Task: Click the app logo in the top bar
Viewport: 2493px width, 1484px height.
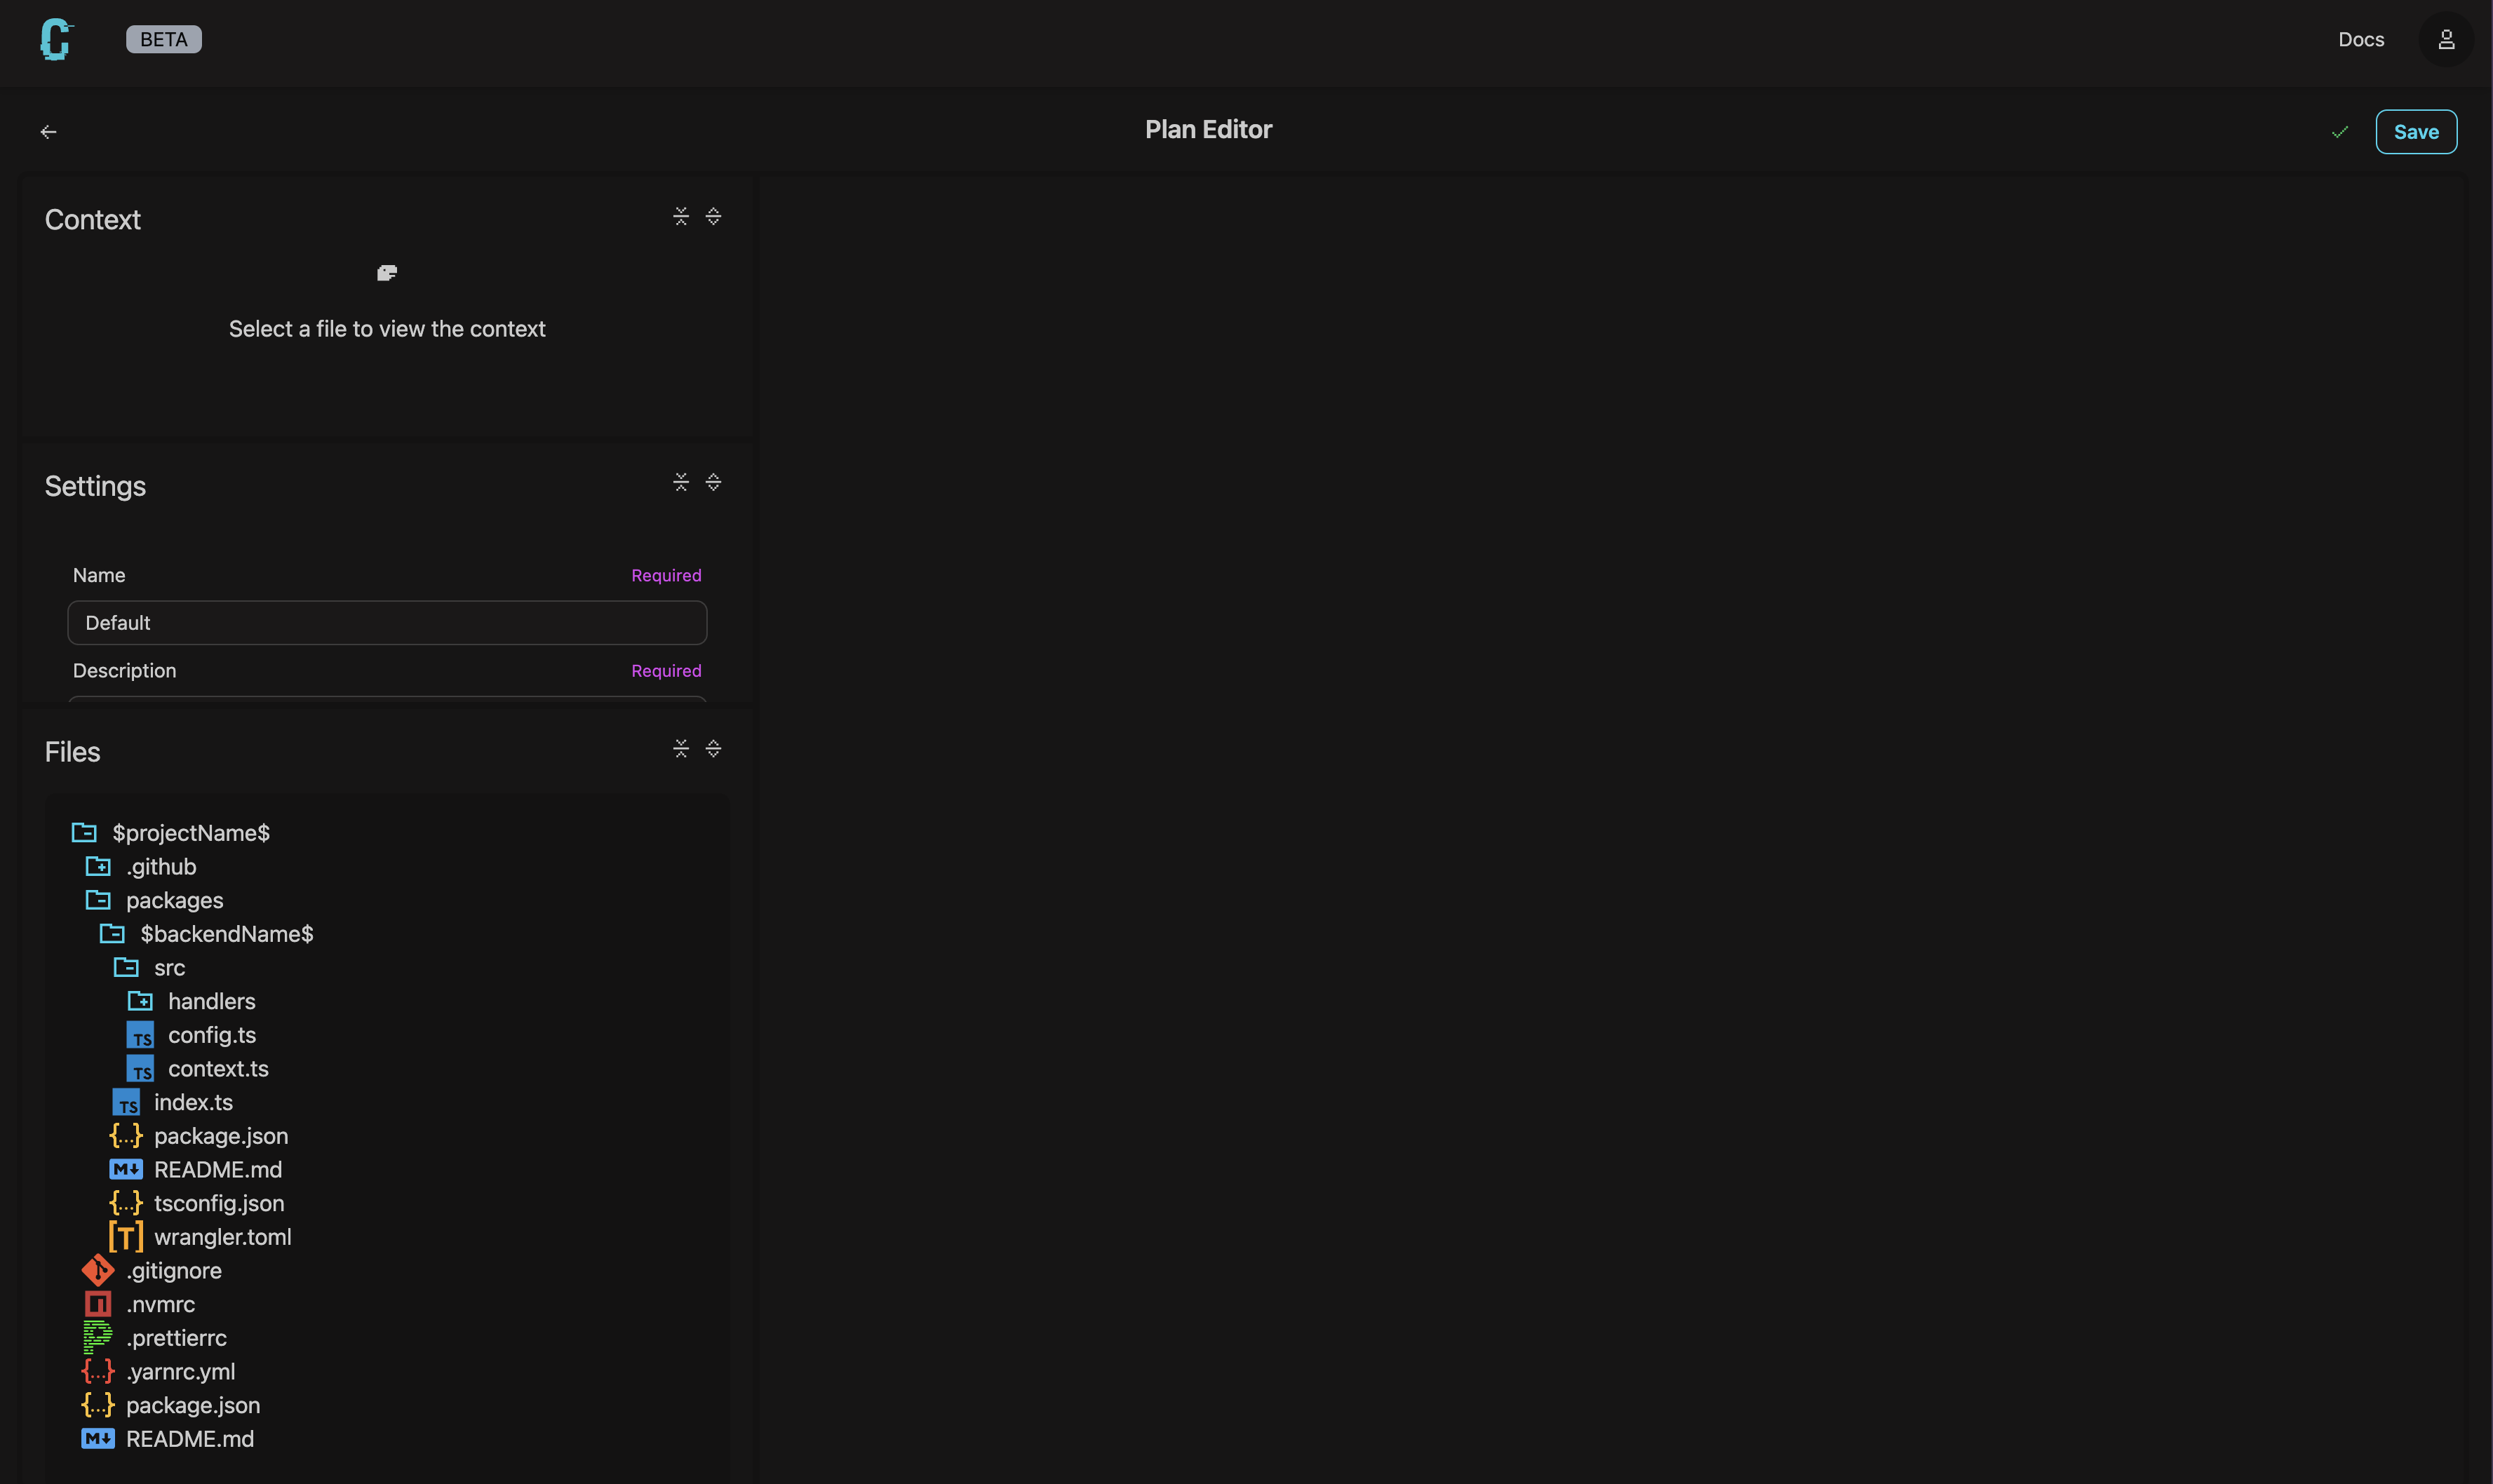Action: click(55, 40)
